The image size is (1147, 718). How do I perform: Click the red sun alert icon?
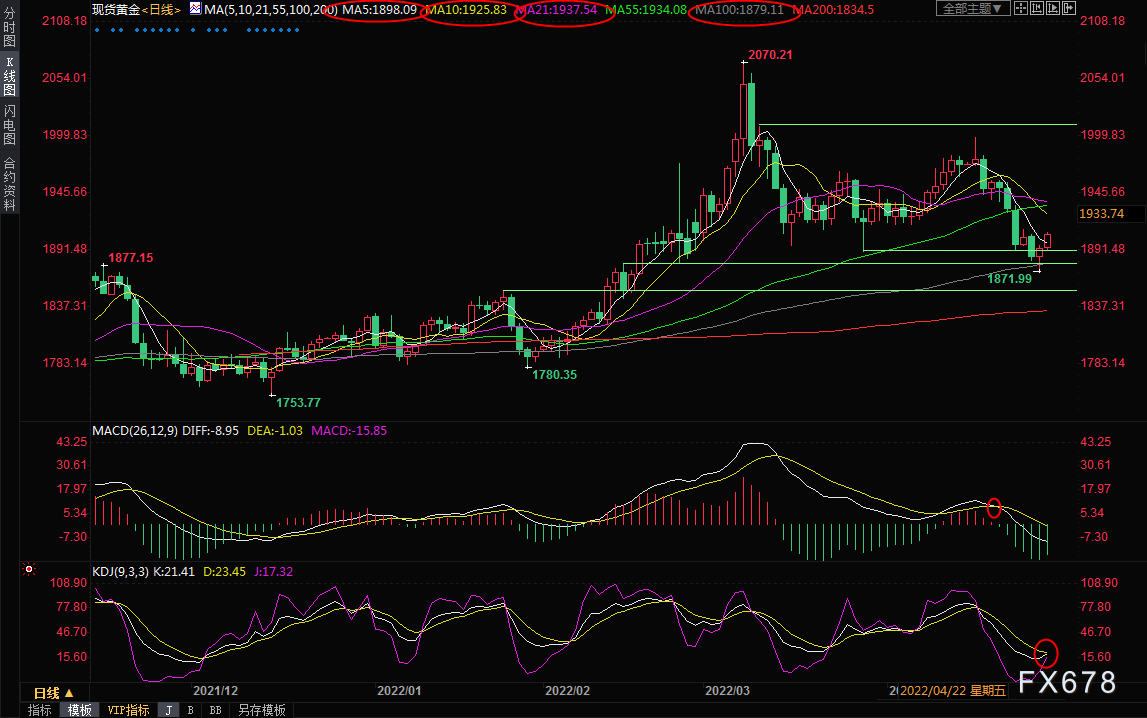pos(29,570)
